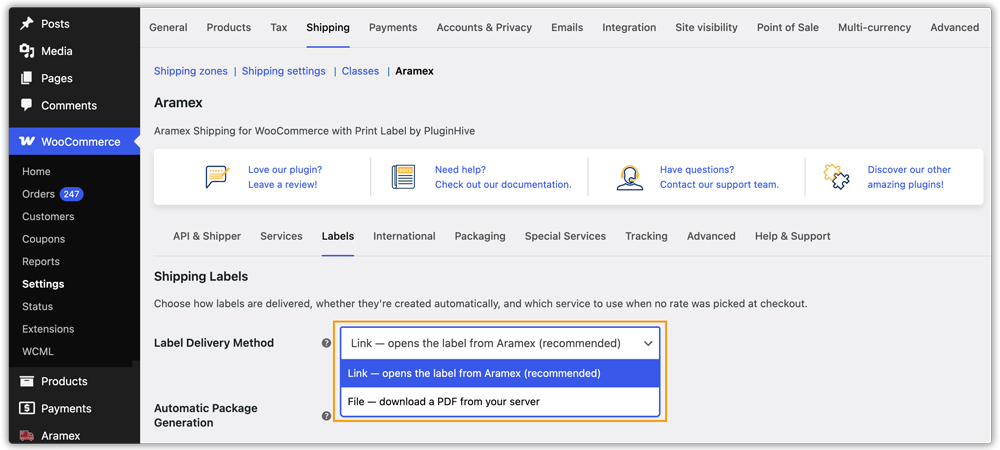Click the documentation docs icon
This screenshot has width=1000, height=450.
coord(403,177)
